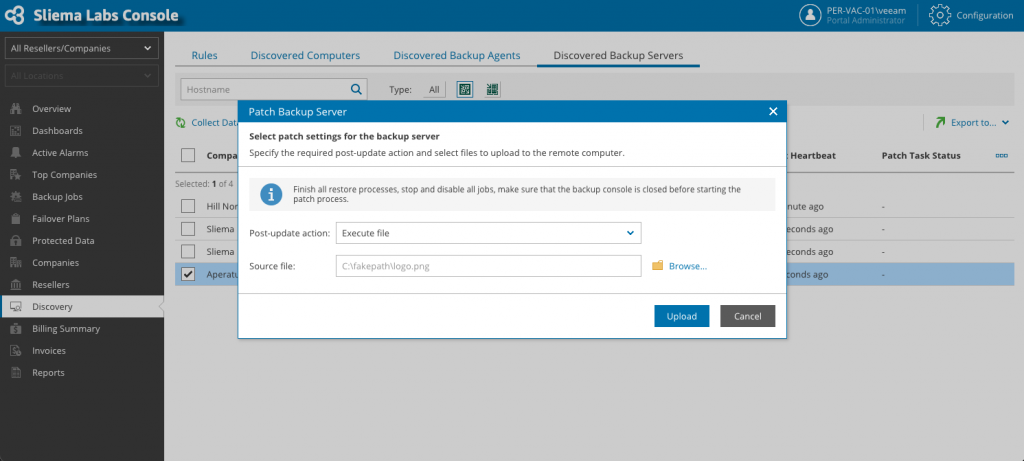Click the Configuration gear icon
The image size is (1024, 461).
click(x=939, y=15)
